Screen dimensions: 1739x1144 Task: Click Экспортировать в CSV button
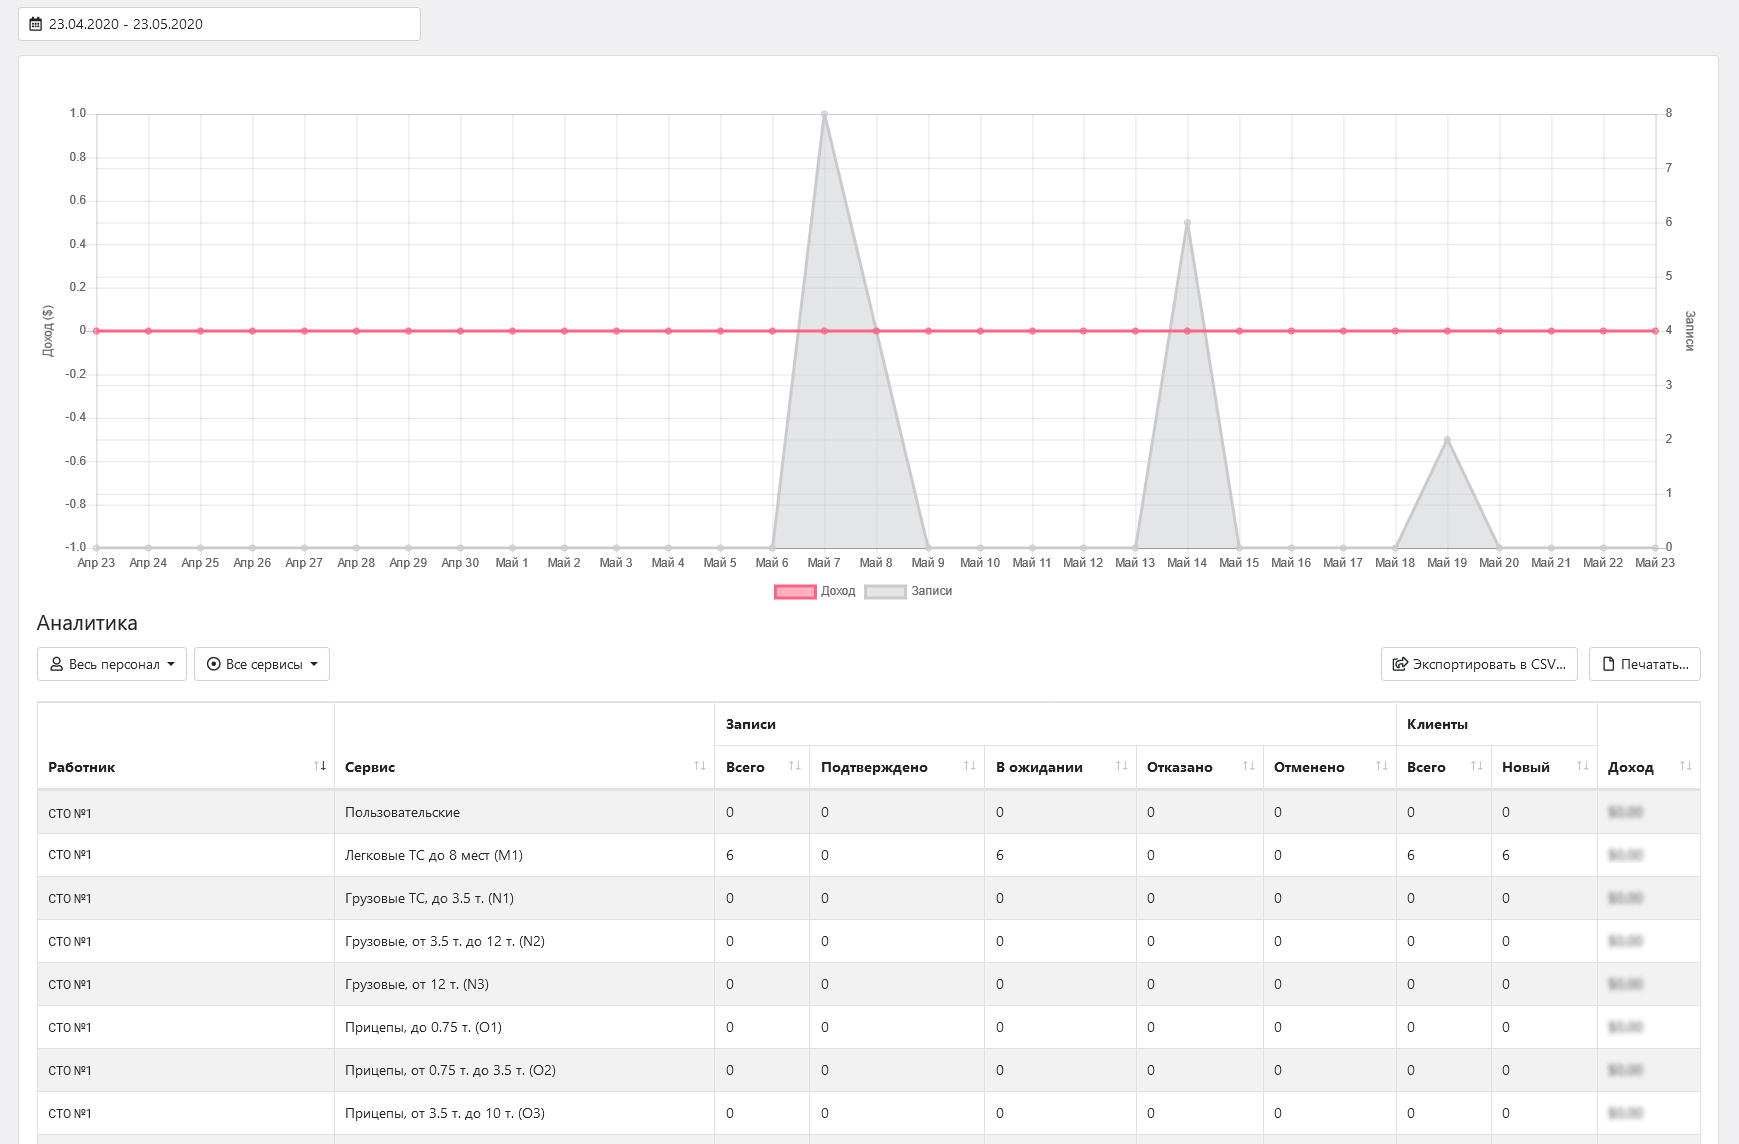pyautogui.click(x=1479, y=664)
